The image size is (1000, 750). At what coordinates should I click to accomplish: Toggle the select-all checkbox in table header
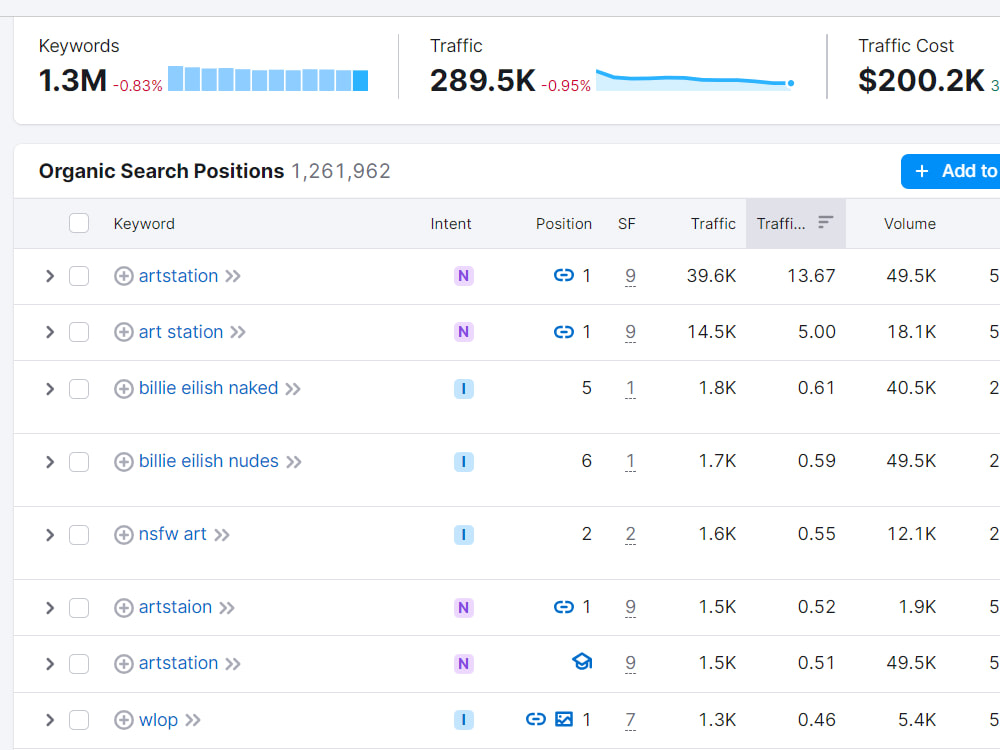click(x=79, y=223)
